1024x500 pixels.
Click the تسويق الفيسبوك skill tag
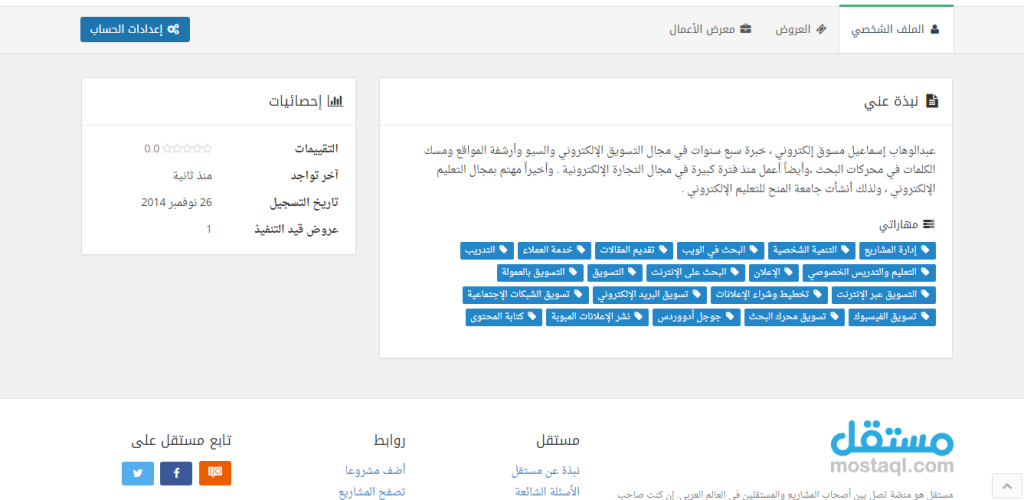click(x=892, y=317)
